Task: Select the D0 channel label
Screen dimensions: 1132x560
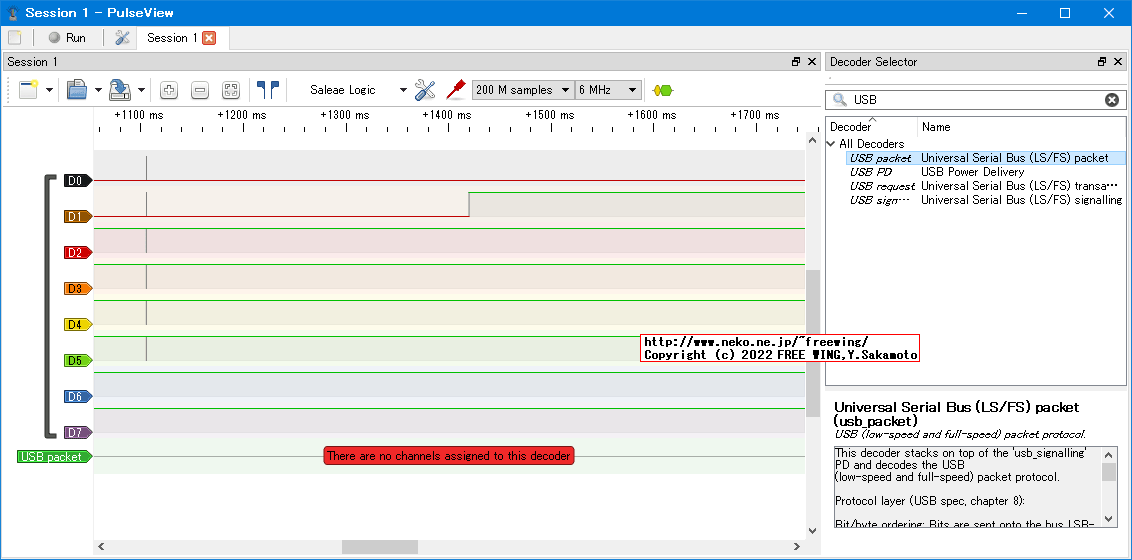Action: (x=78, y=180)
